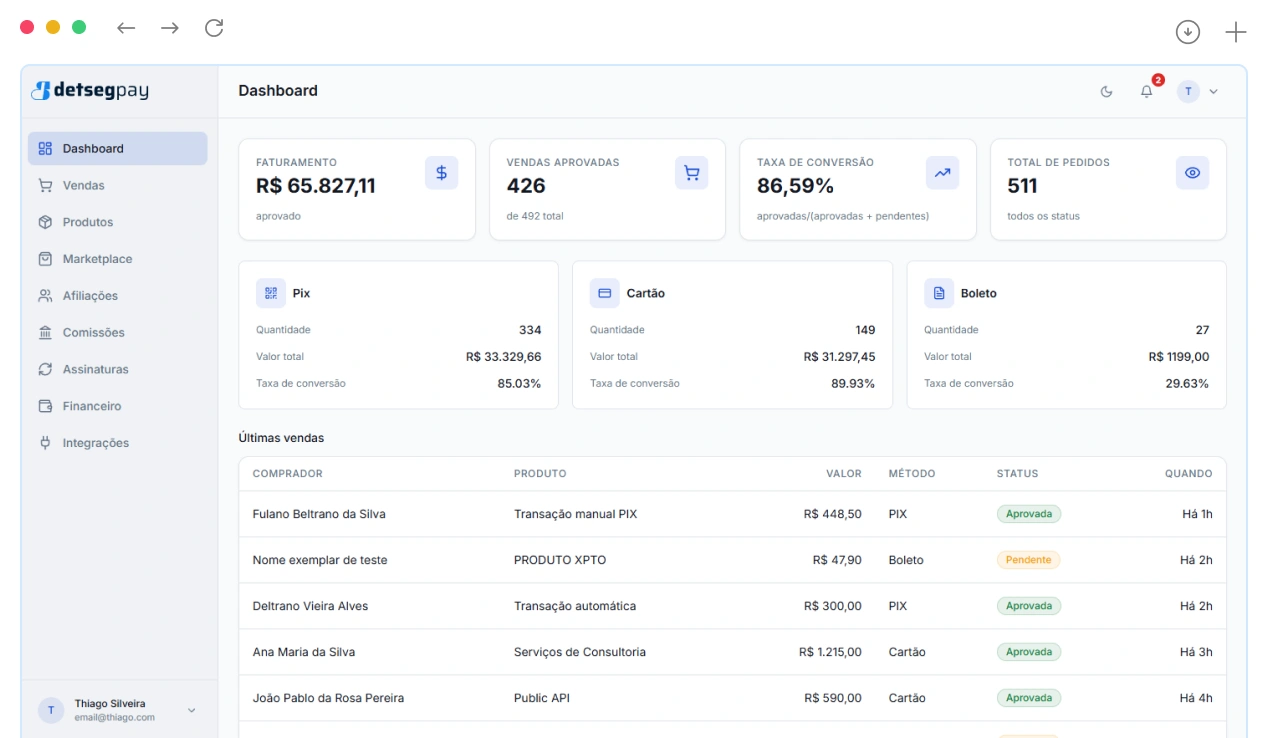
Task: Toggle dark mode moon icon
Action: pos(1106,91)
